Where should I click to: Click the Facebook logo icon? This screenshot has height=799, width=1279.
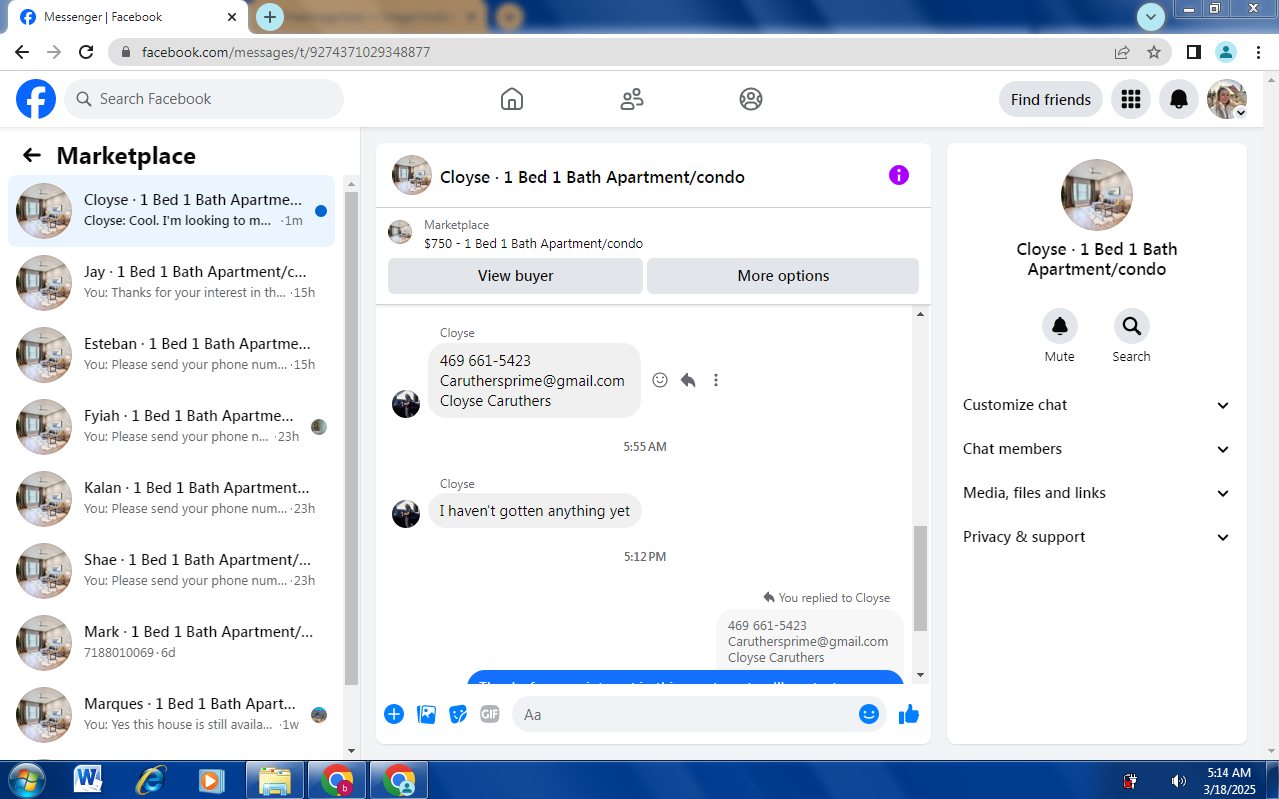(x=36, y=99)
